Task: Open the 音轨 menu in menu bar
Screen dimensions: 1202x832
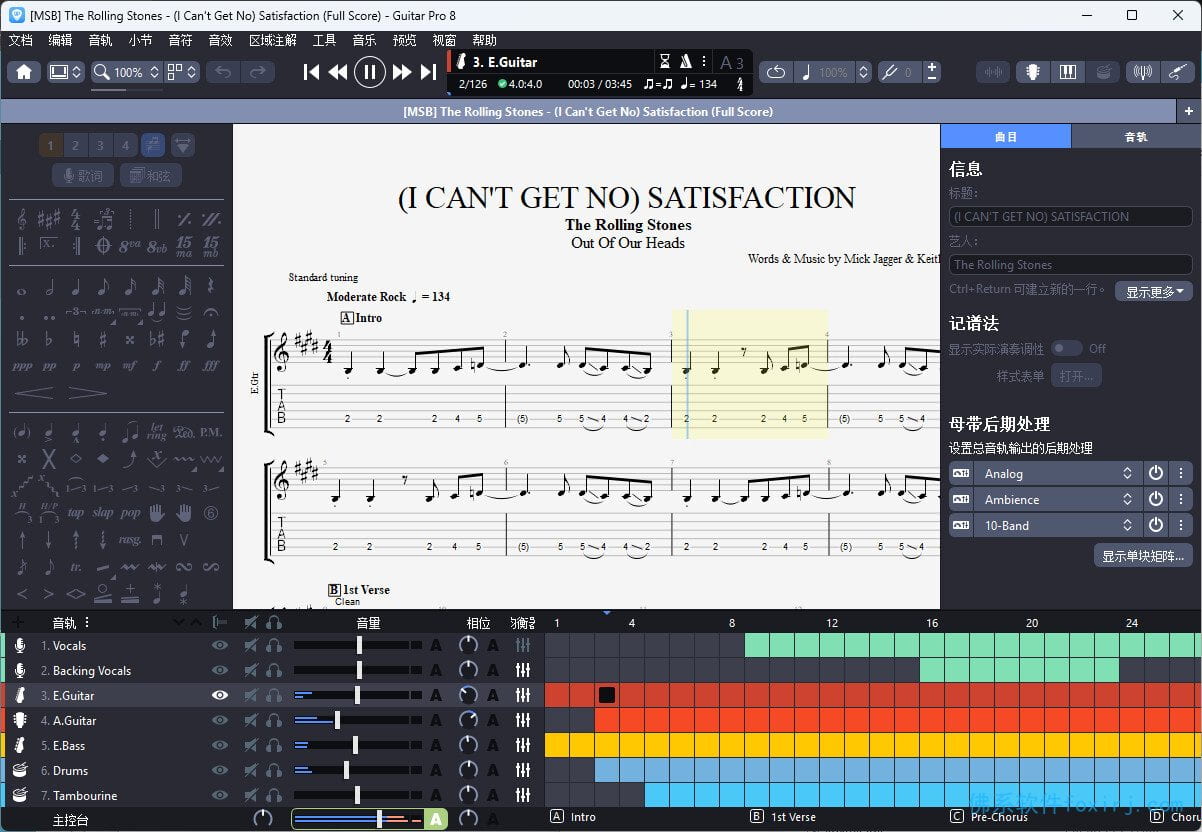Action: (x=100, y=40)
